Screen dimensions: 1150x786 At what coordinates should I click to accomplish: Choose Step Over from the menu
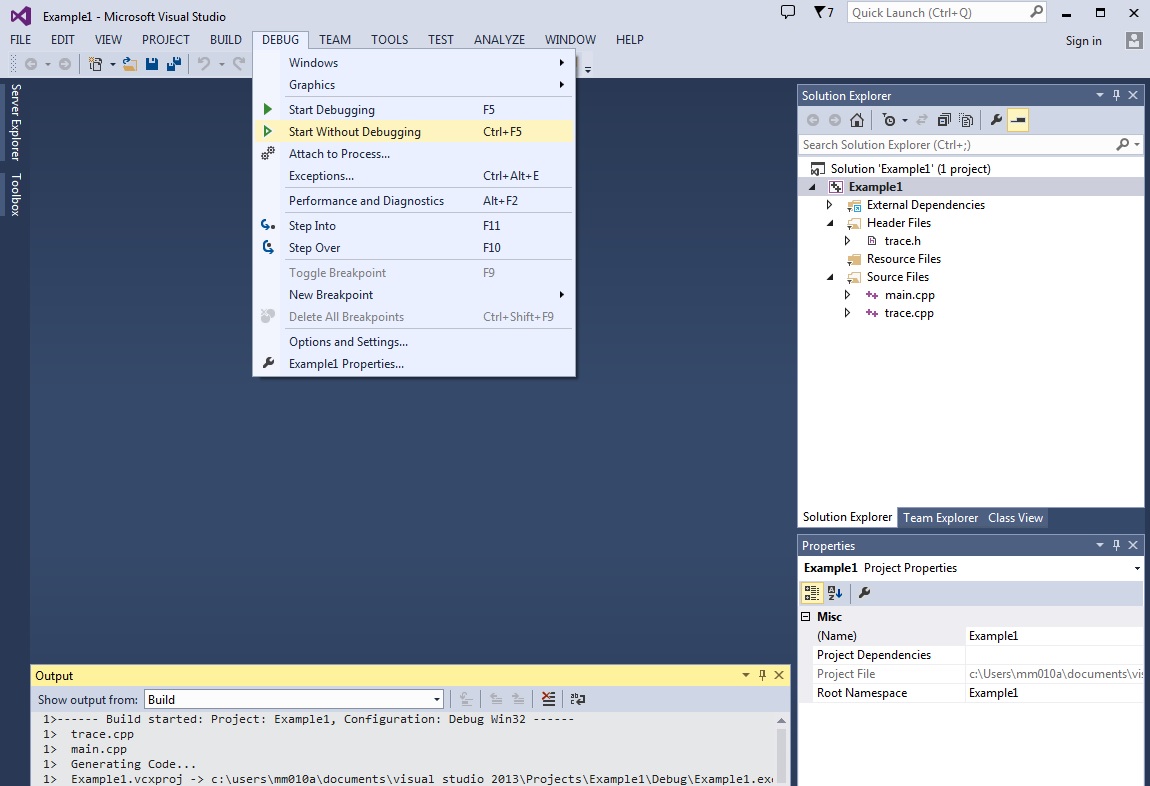tap(414, 248)
